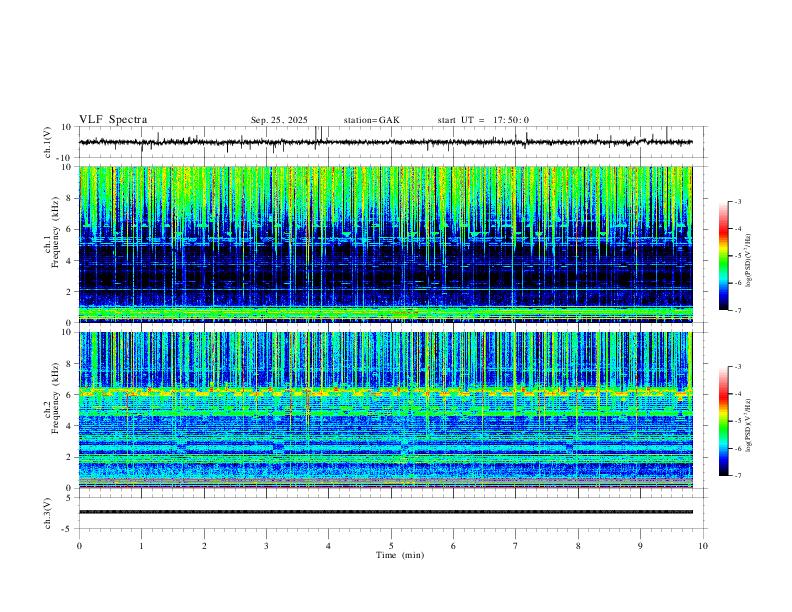792x612 pixels.
Task: Click the "6" kHz tick on ch.2 spectrogram axis
Action: (x=70, y=395)
